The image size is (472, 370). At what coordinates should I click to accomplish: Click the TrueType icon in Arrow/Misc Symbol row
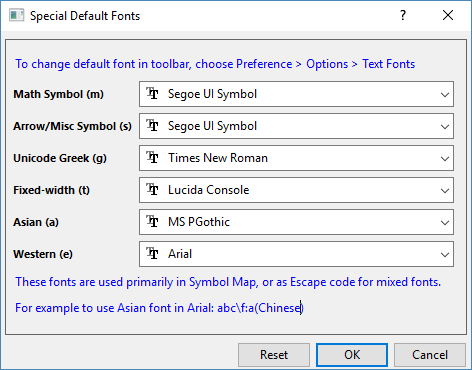[x=152, y=125]
